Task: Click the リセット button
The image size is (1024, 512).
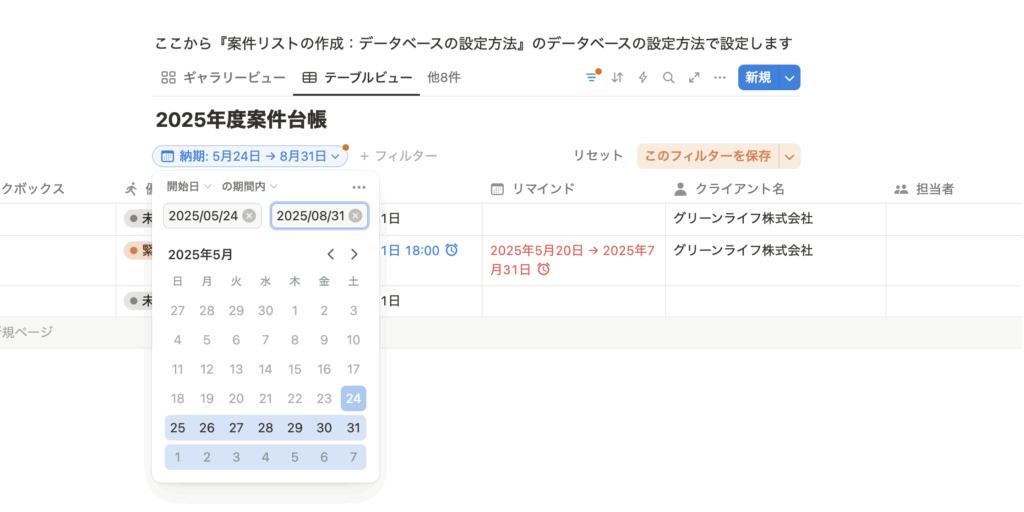Action: click(598, 156)
